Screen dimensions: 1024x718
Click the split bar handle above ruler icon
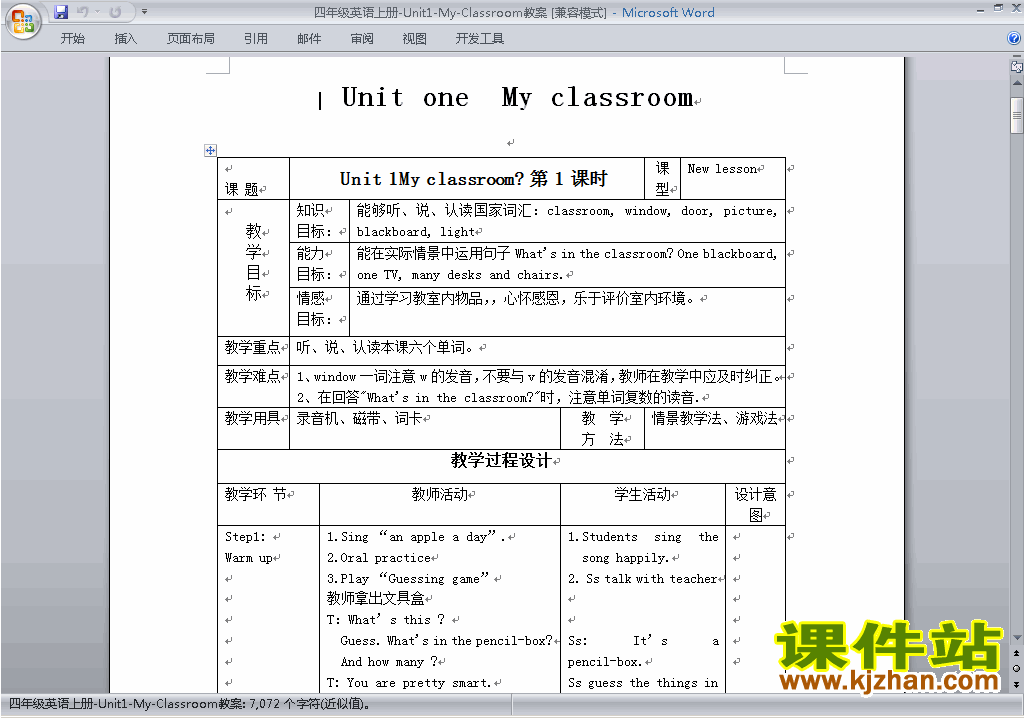[x=1016, y=57]
